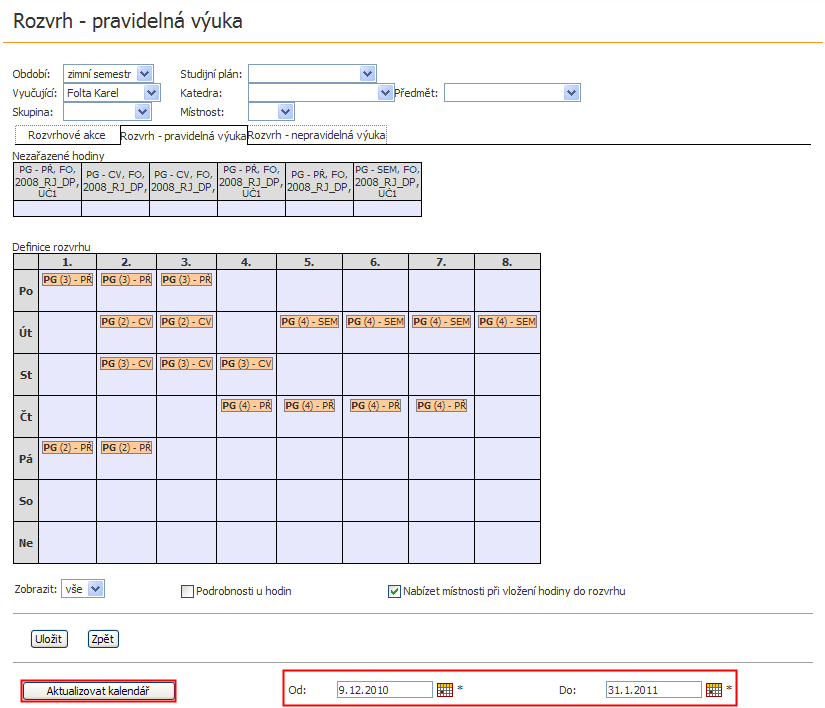Click the Uložit button
This screenshot has height=708, width=825.
[49, 639]
